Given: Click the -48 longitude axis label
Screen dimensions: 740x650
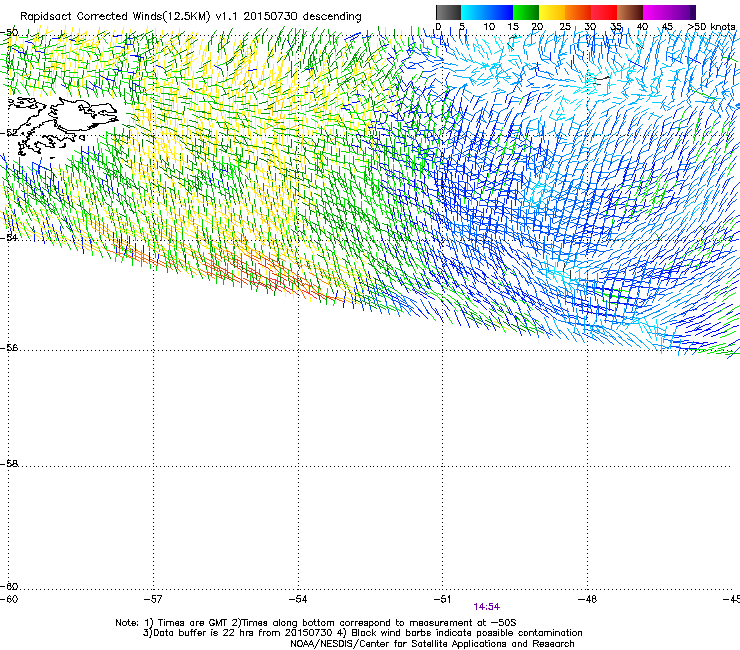Looking at the screenshot, I should tap(587, 599).
